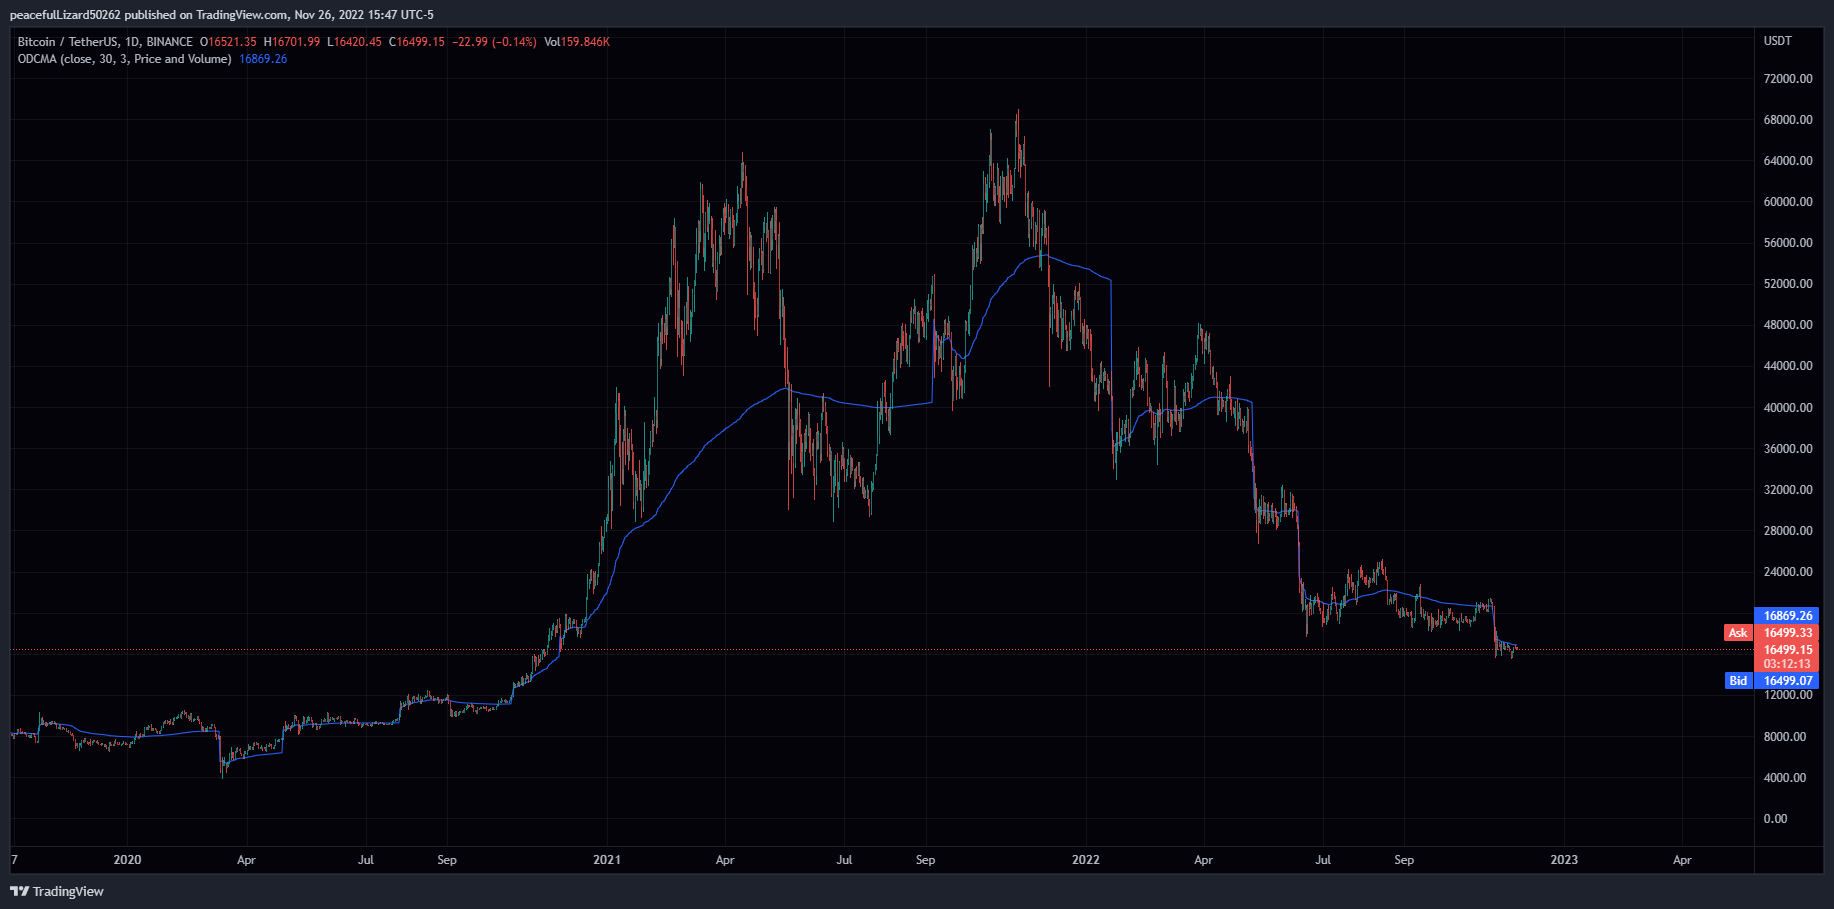
Task: Click the Ask price 16499.33 label
Action: (x=1787, y=633)
